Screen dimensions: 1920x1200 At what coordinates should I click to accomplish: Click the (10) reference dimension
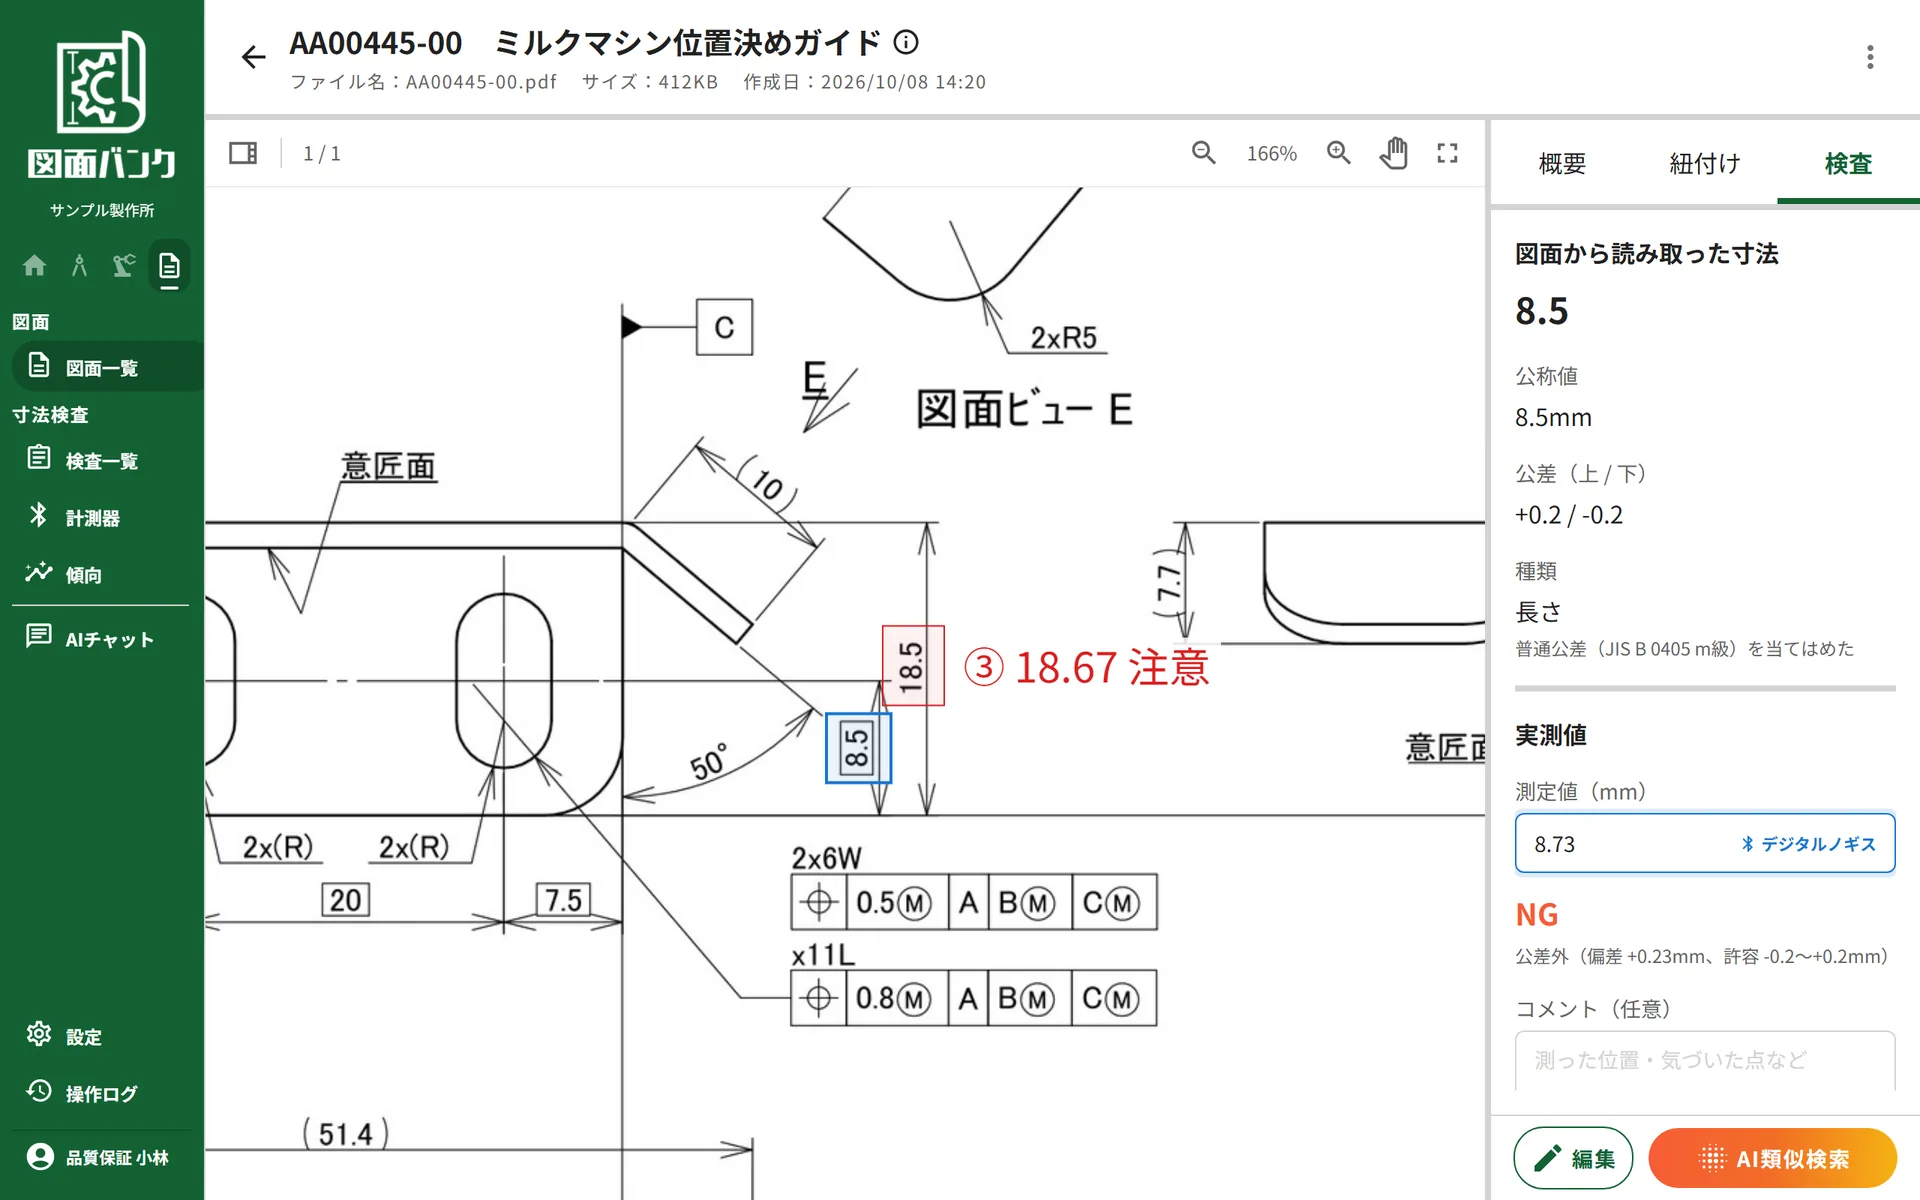coord(768,485)
